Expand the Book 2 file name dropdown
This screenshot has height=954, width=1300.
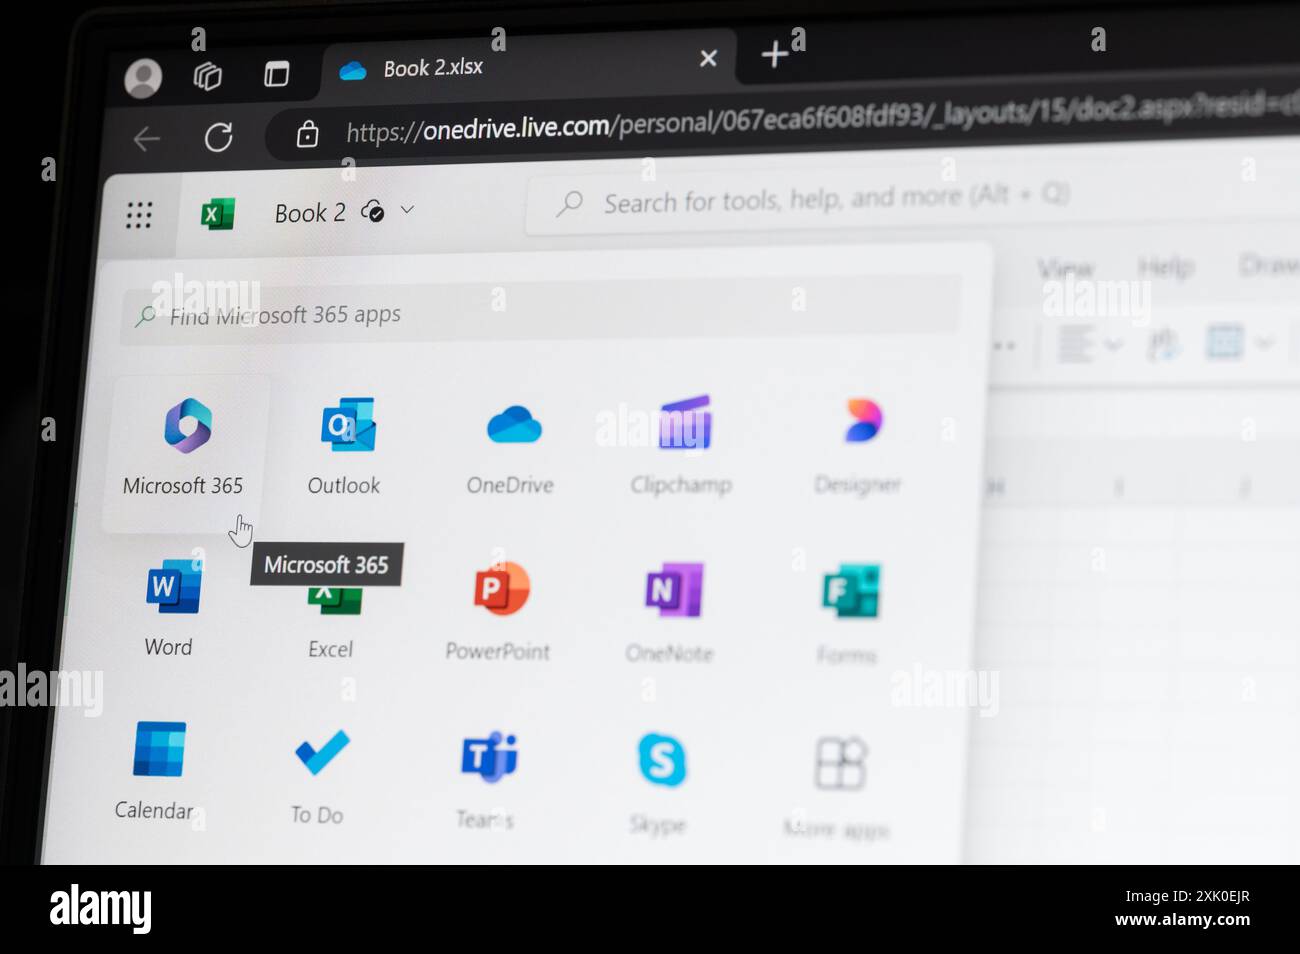click(407, 210)
